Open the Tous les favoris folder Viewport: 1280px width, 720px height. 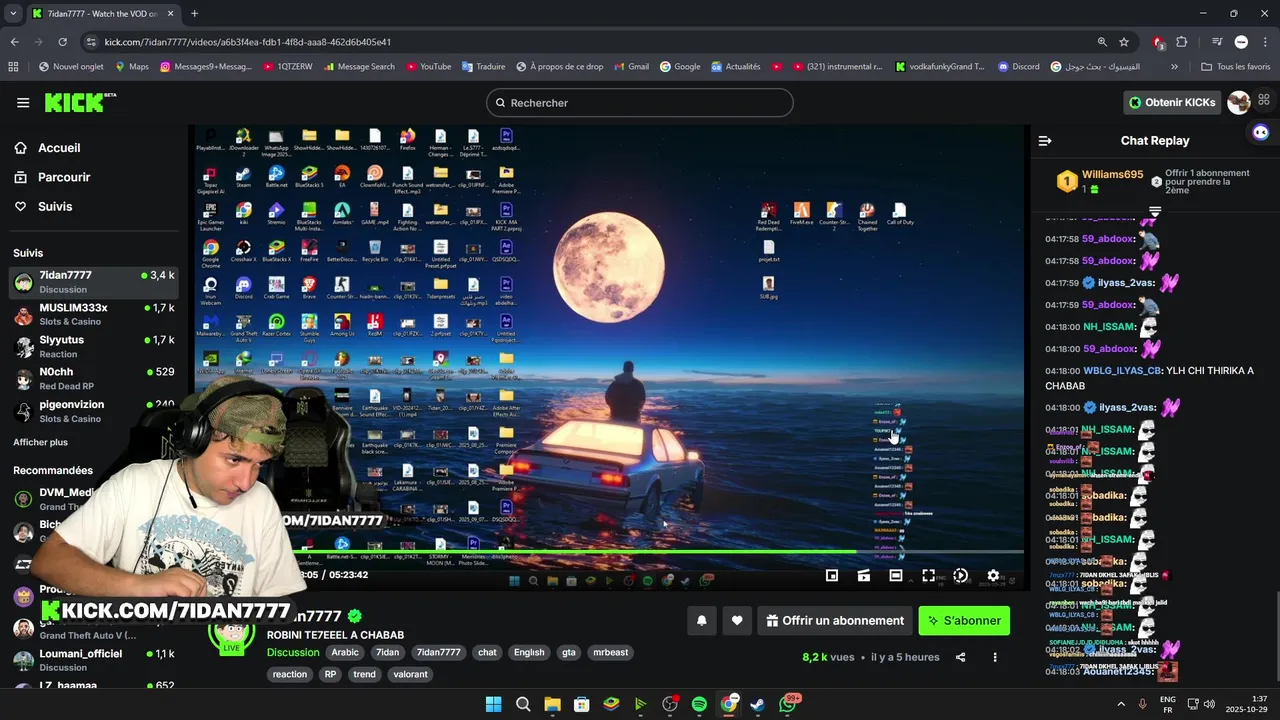1235,67
